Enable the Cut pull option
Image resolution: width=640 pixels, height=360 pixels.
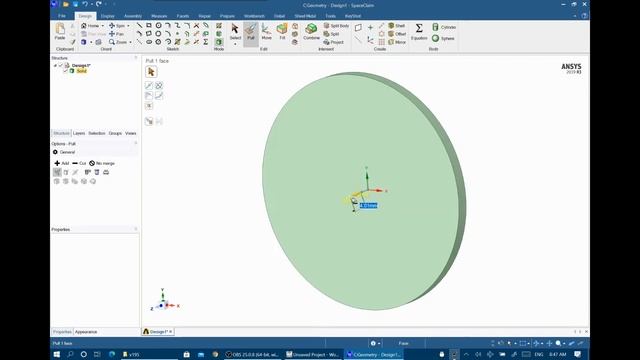click(79, 163)
